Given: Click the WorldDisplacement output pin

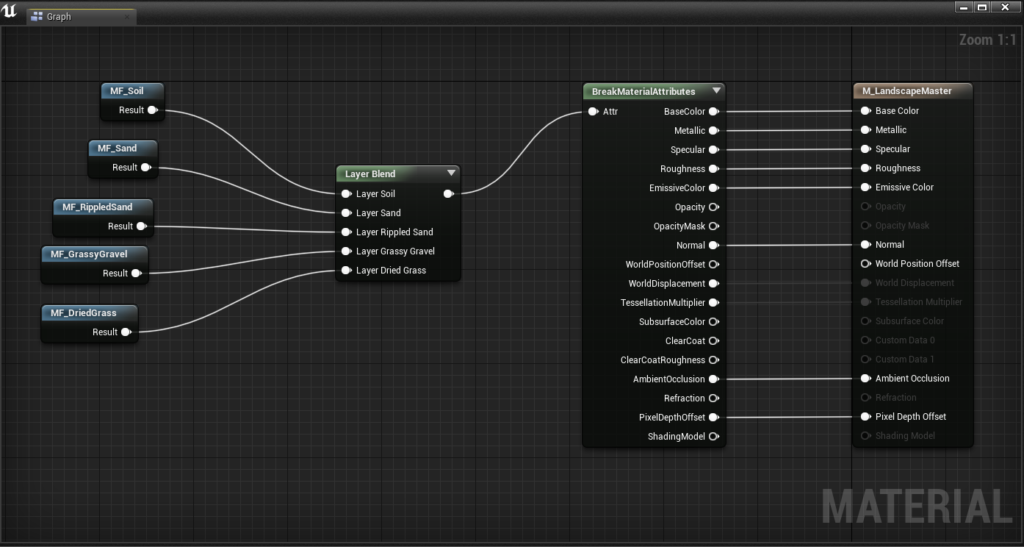Looking at the screenshot, I should pos(714,283).
